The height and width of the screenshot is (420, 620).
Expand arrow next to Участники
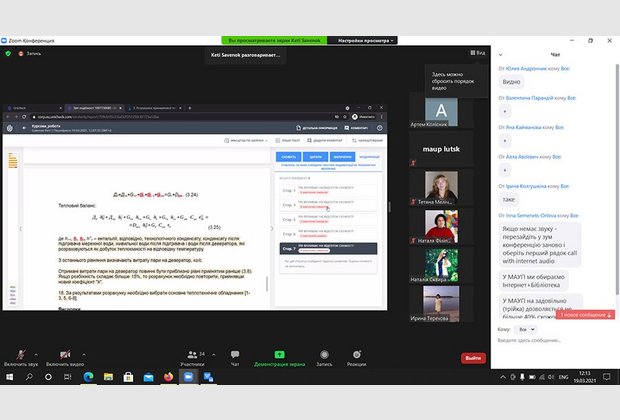coord(214,354)
